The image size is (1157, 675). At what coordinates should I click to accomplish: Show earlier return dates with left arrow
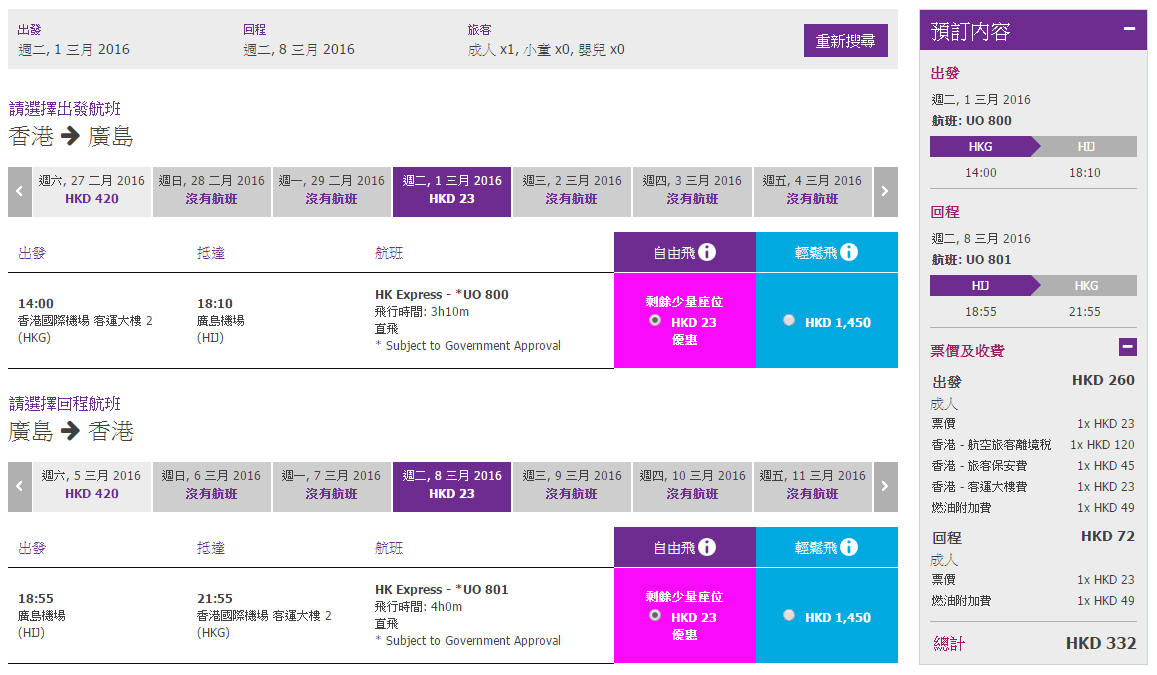[x=19, y=486]
